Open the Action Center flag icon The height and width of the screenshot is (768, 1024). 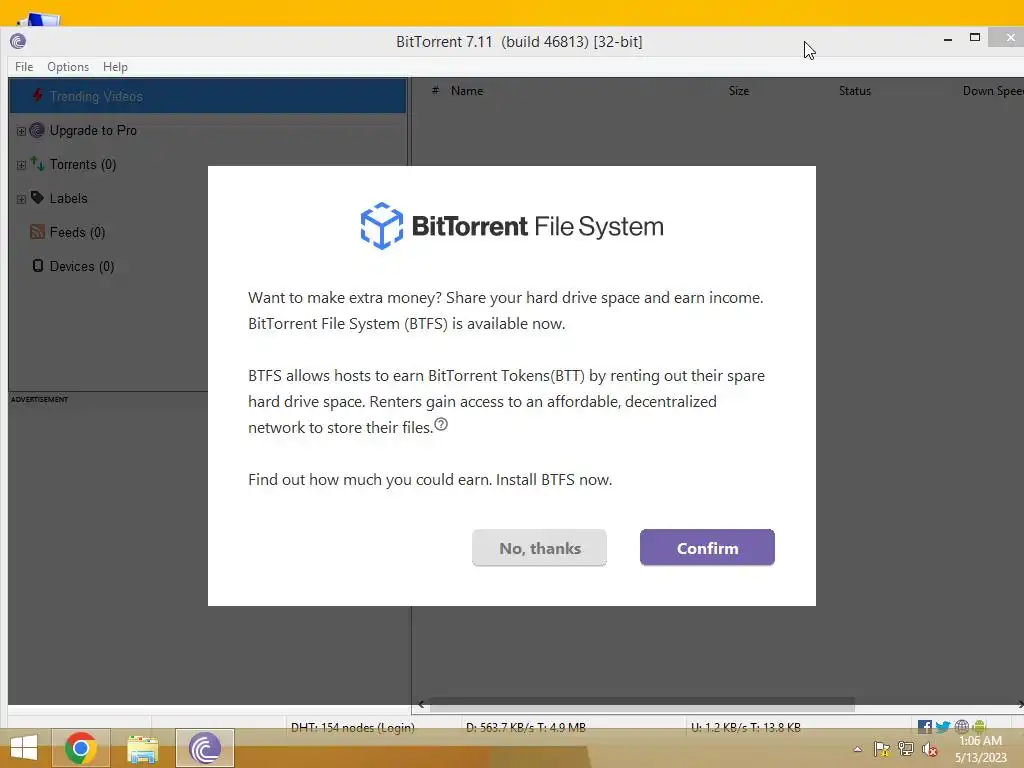tap(882, 749)
